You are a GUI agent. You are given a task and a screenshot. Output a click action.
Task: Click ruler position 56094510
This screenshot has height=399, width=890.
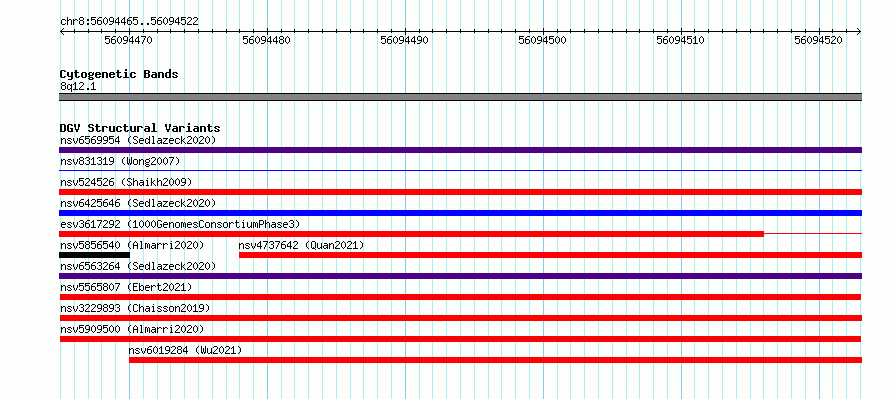coord(681,40)
